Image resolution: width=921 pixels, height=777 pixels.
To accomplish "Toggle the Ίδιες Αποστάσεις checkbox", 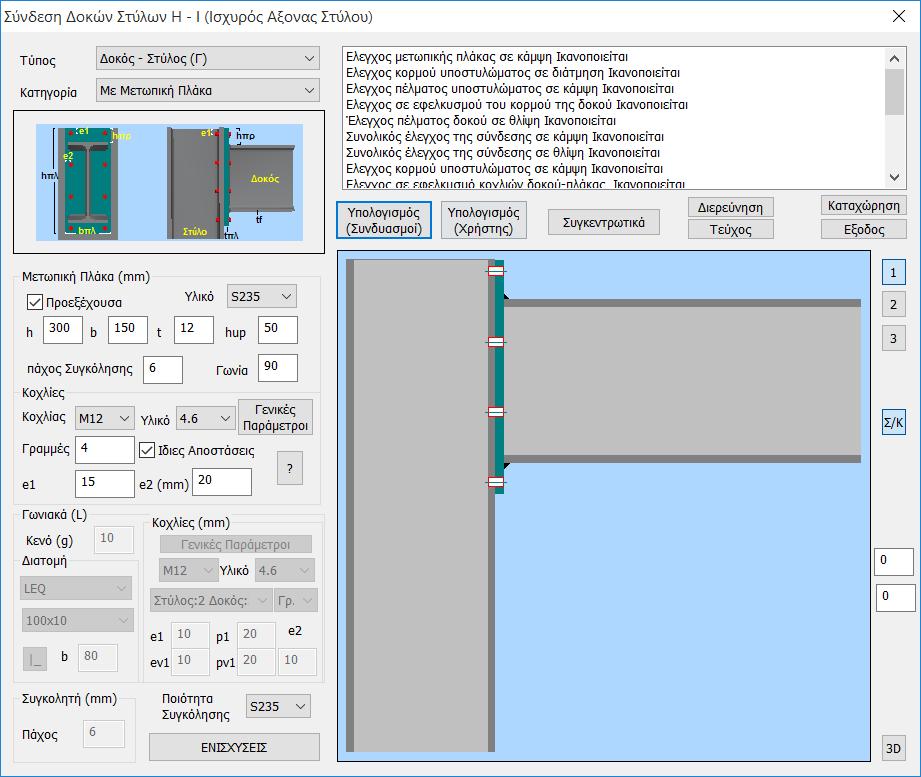I will [147, 450].
